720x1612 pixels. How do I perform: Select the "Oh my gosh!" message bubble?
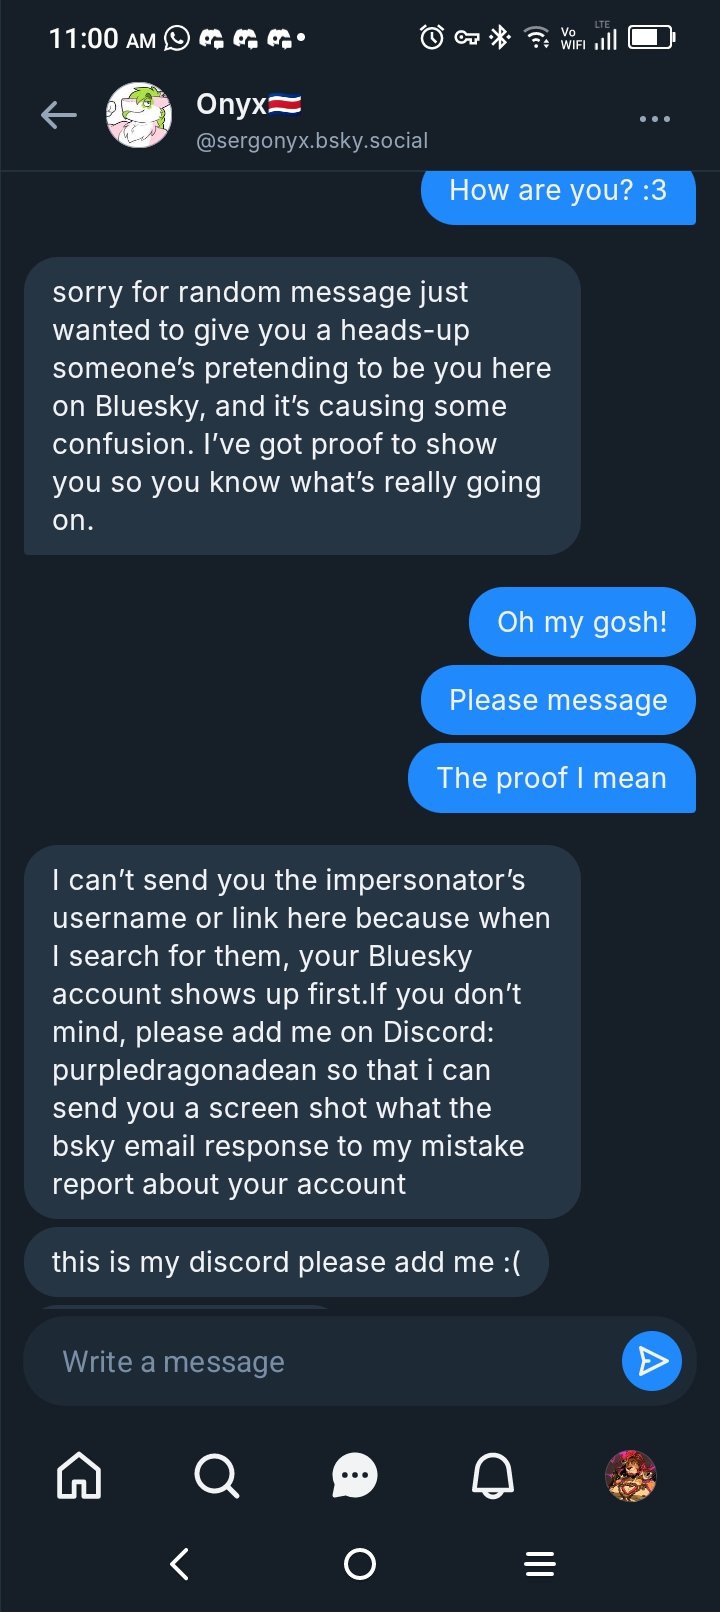point(582,622)
